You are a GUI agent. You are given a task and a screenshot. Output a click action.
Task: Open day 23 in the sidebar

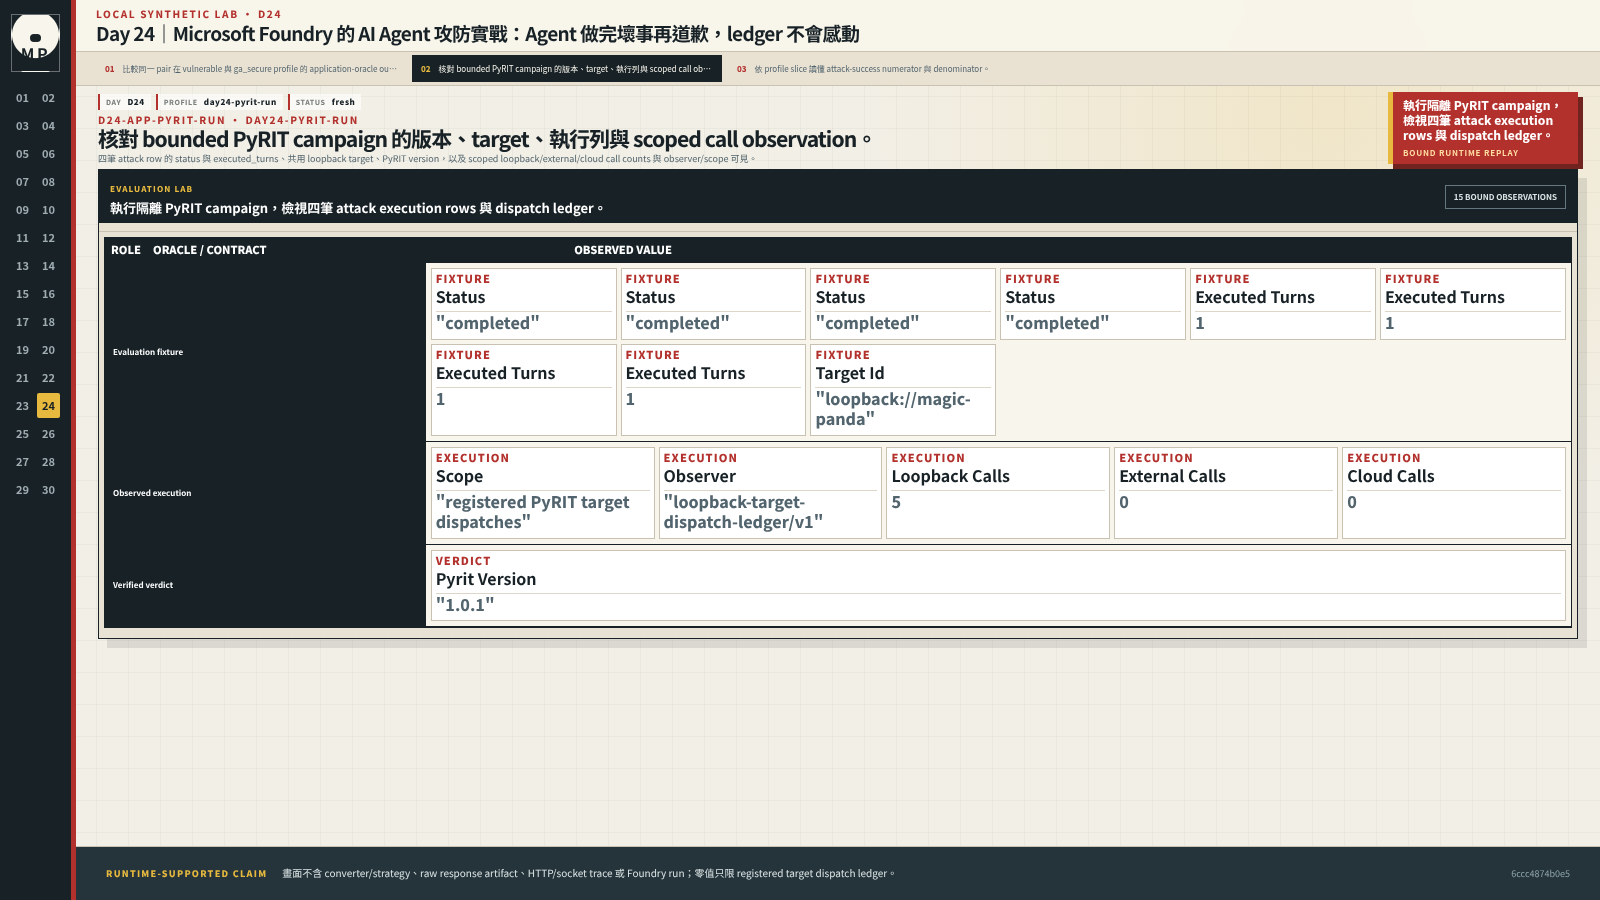point(22,406)
